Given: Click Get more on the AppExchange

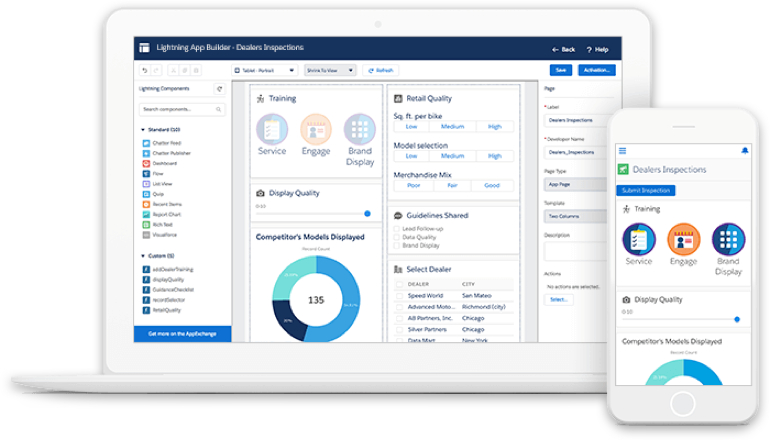Looking at the screenshot, I should coord(182,334).
